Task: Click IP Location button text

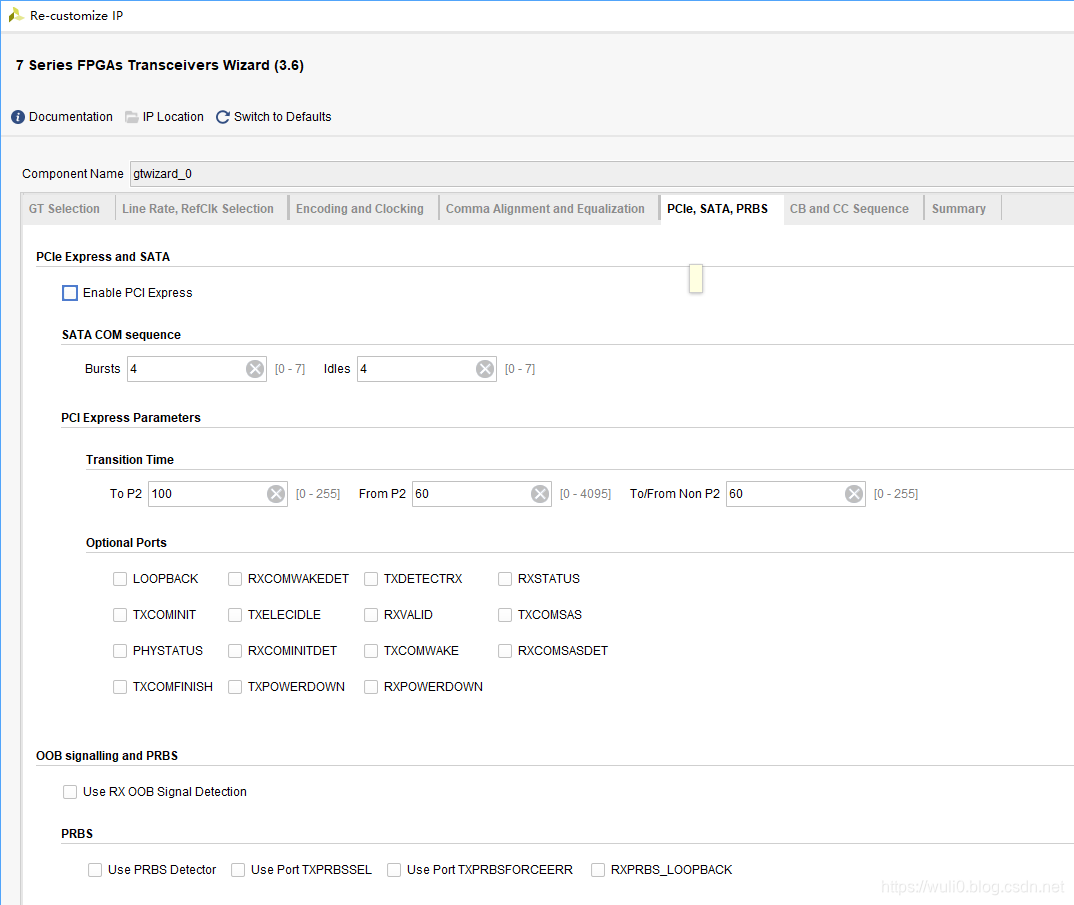Action: click(x=173, y=117)
